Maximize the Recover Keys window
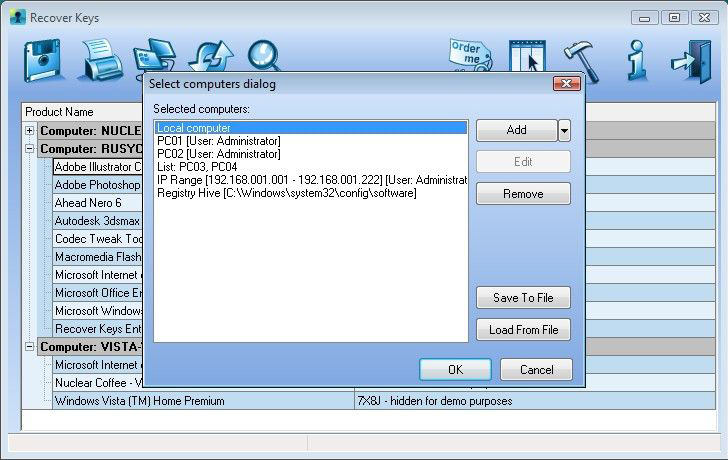 (x=674, y=18)
